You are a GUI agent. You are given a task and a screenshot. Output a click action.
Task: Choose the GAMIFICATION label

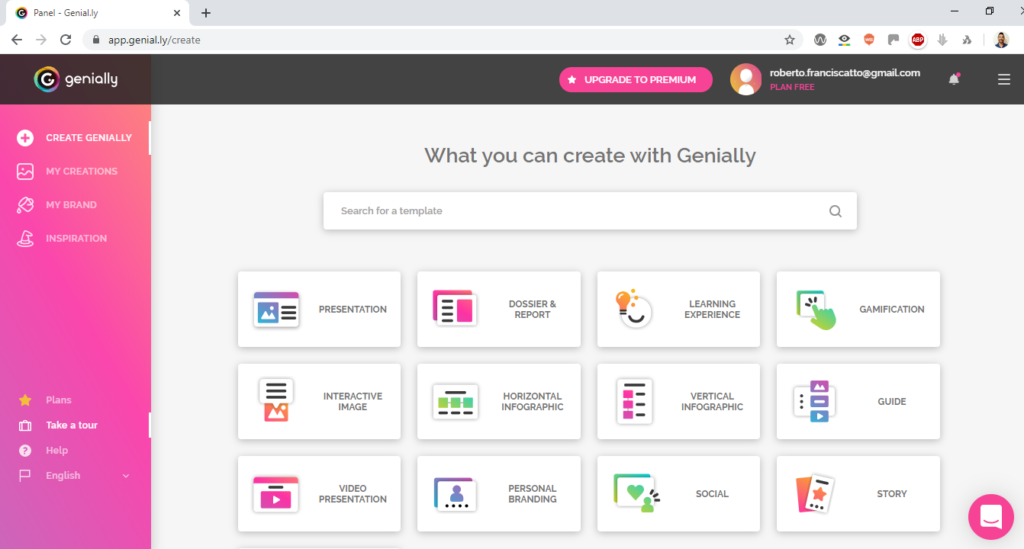click(x=891, y=309)
